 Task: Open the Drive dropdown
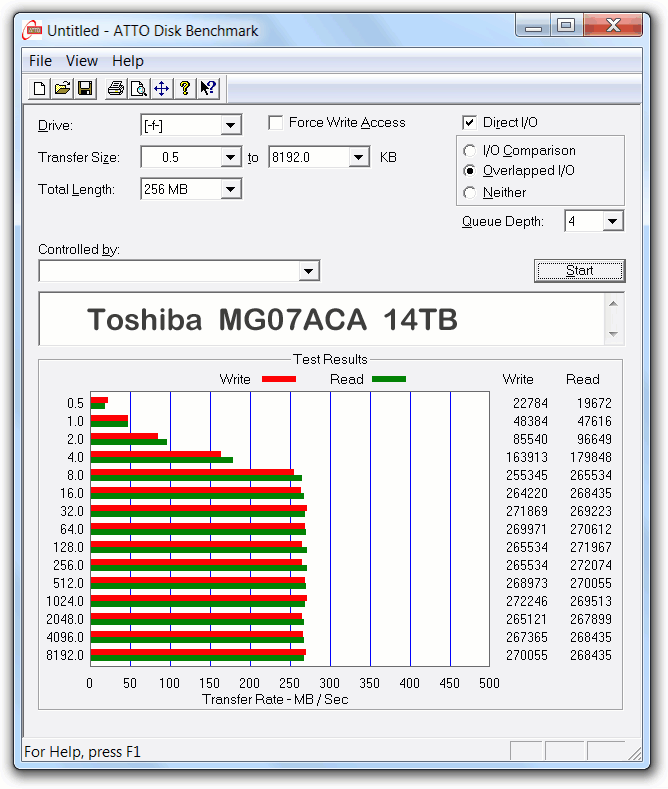click(x=230, y=125)
